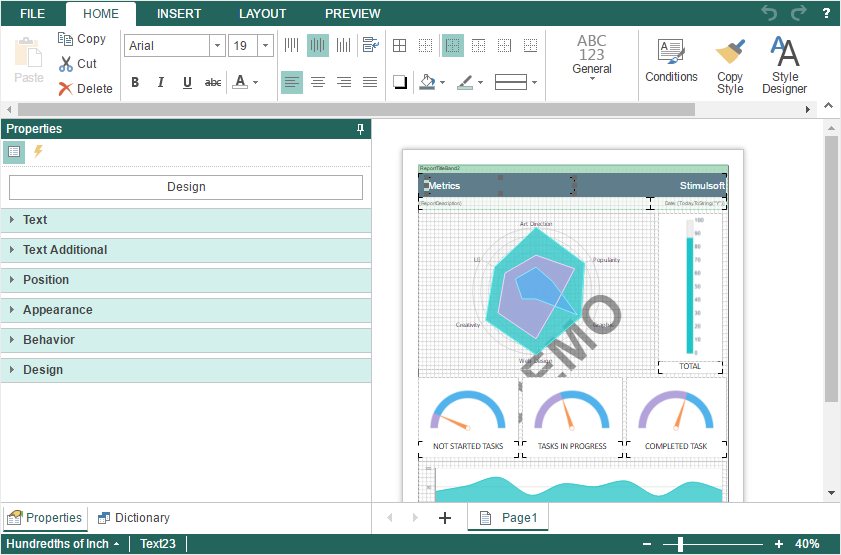
Task: Add a new page with plus icon
Action: tap(445, 518)
